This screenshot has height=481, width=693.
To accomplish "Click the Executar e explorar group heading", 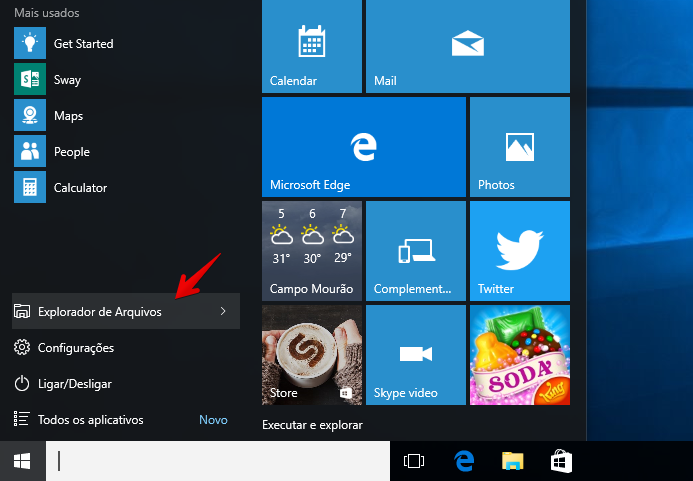I will (x=312, y=425).
